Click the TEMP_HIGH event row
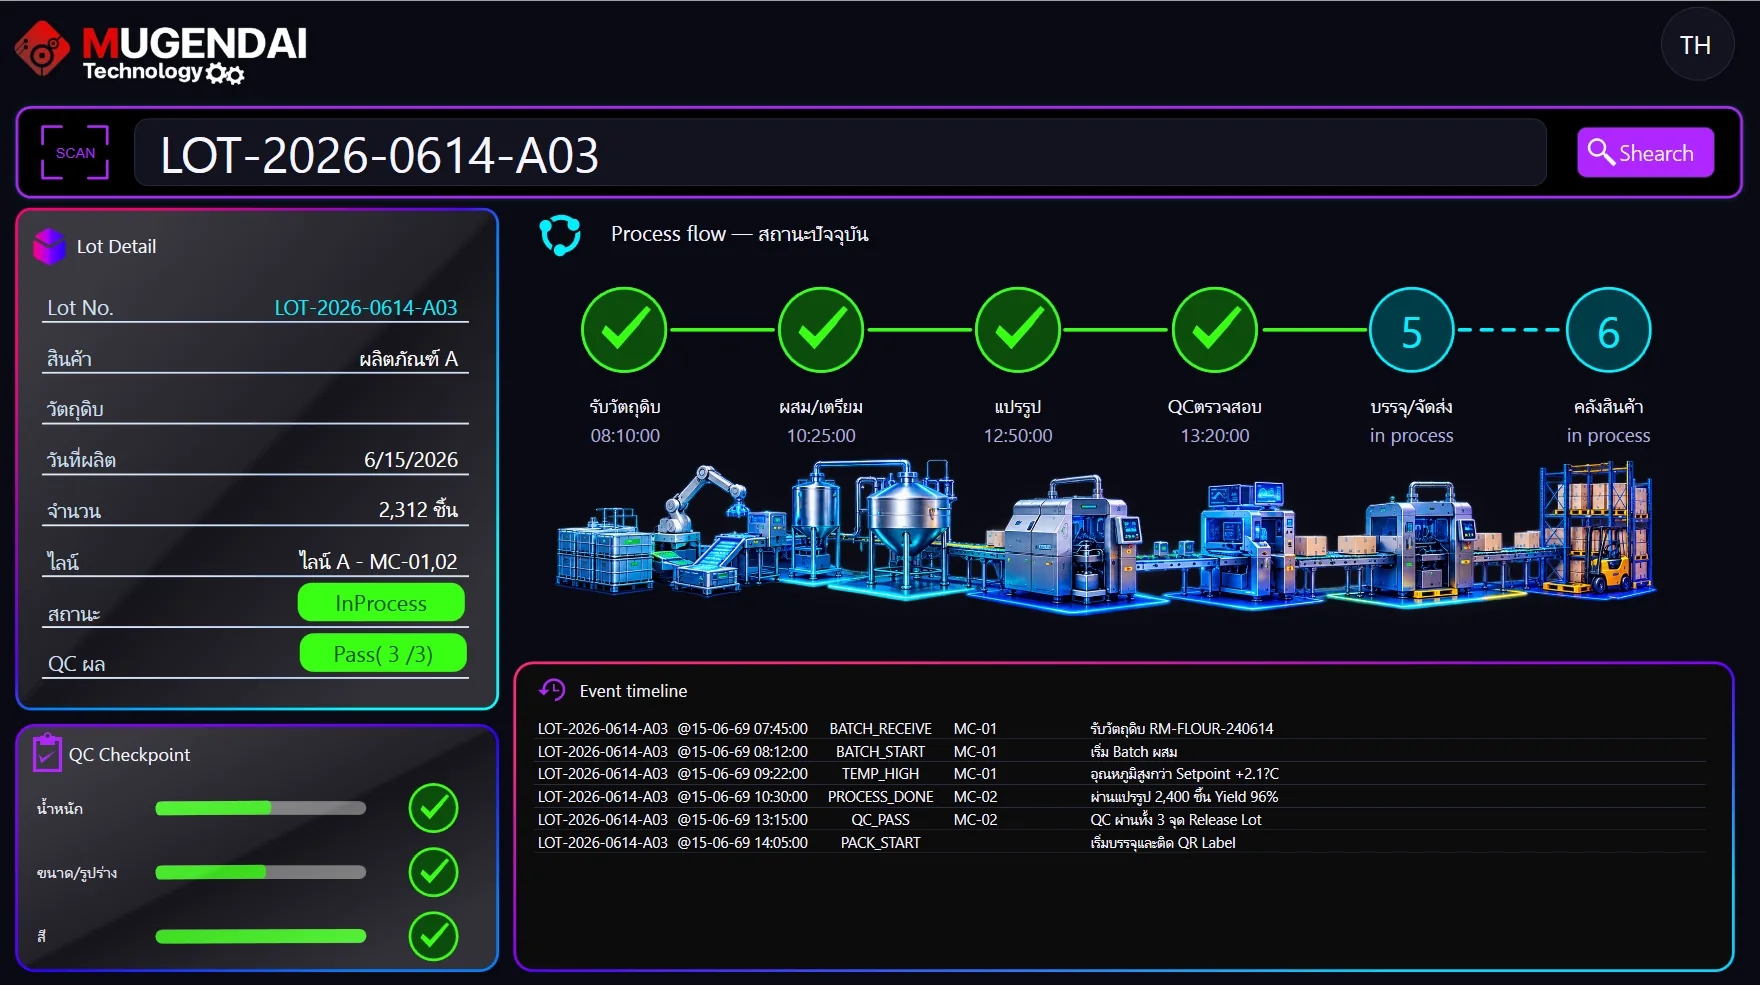1760x985 pixels. pyautogui.click(x=1120, y=774)
